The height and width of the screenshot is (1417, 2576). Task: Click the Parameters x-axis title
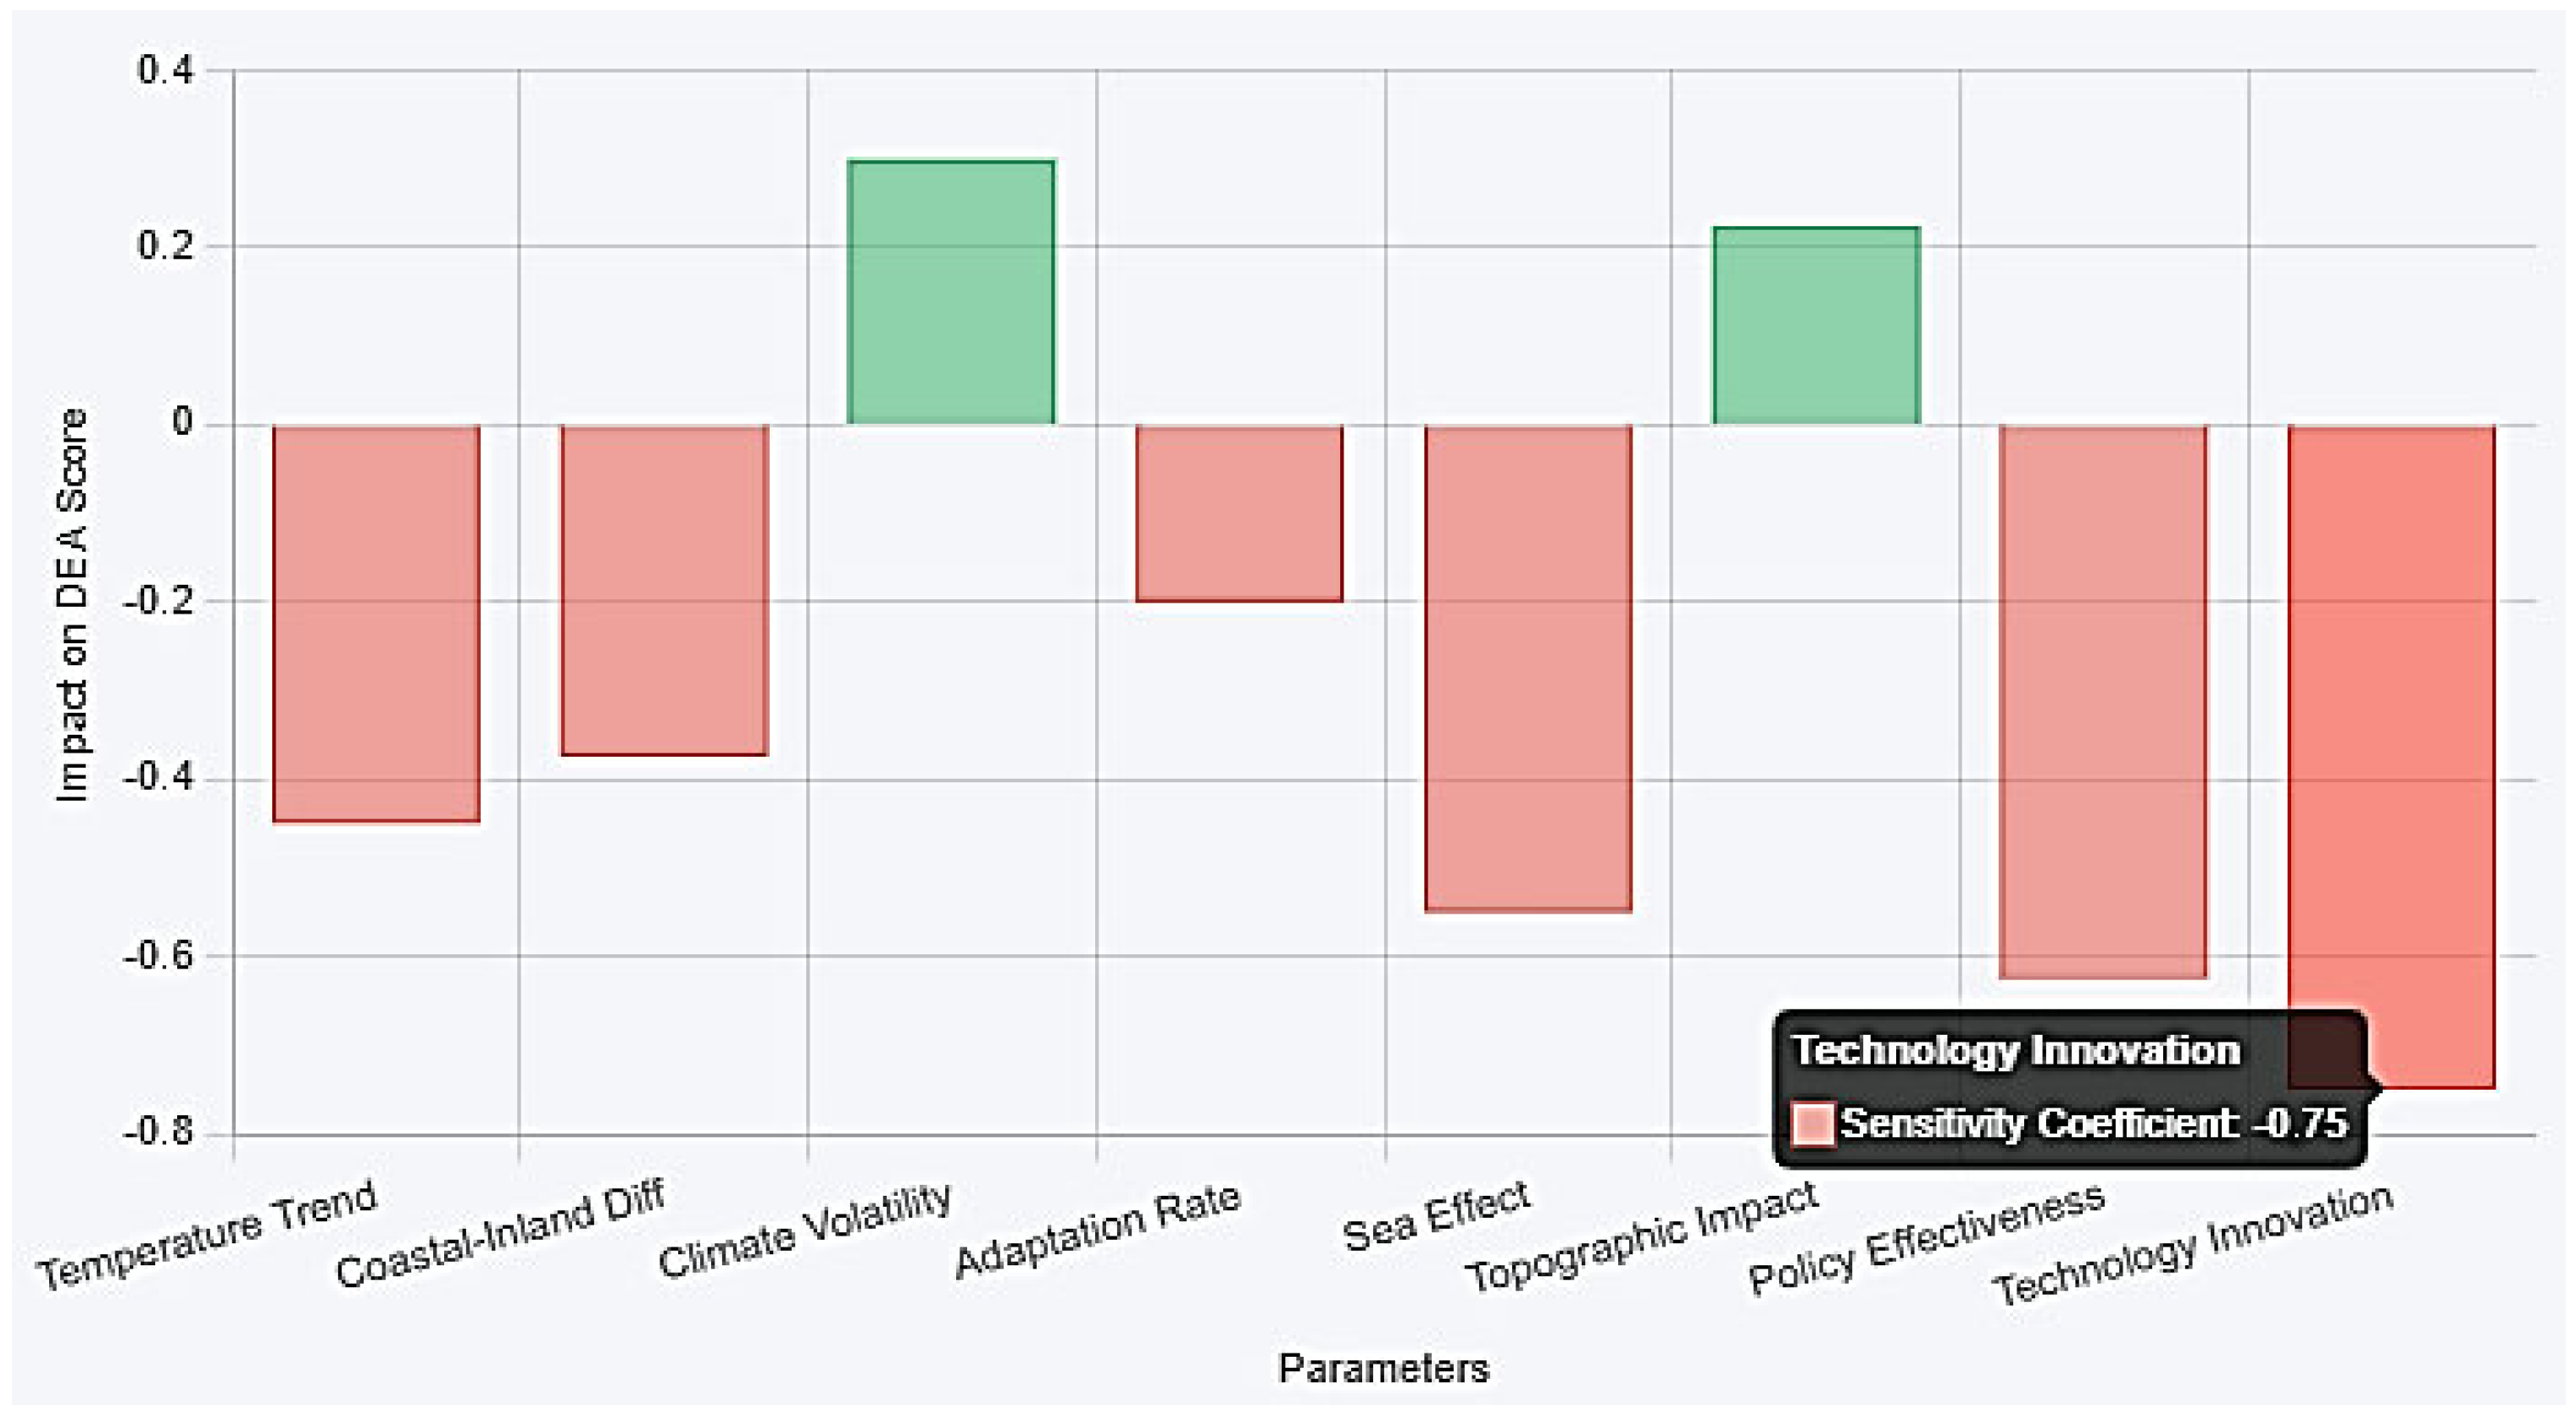[1384, 1367]
